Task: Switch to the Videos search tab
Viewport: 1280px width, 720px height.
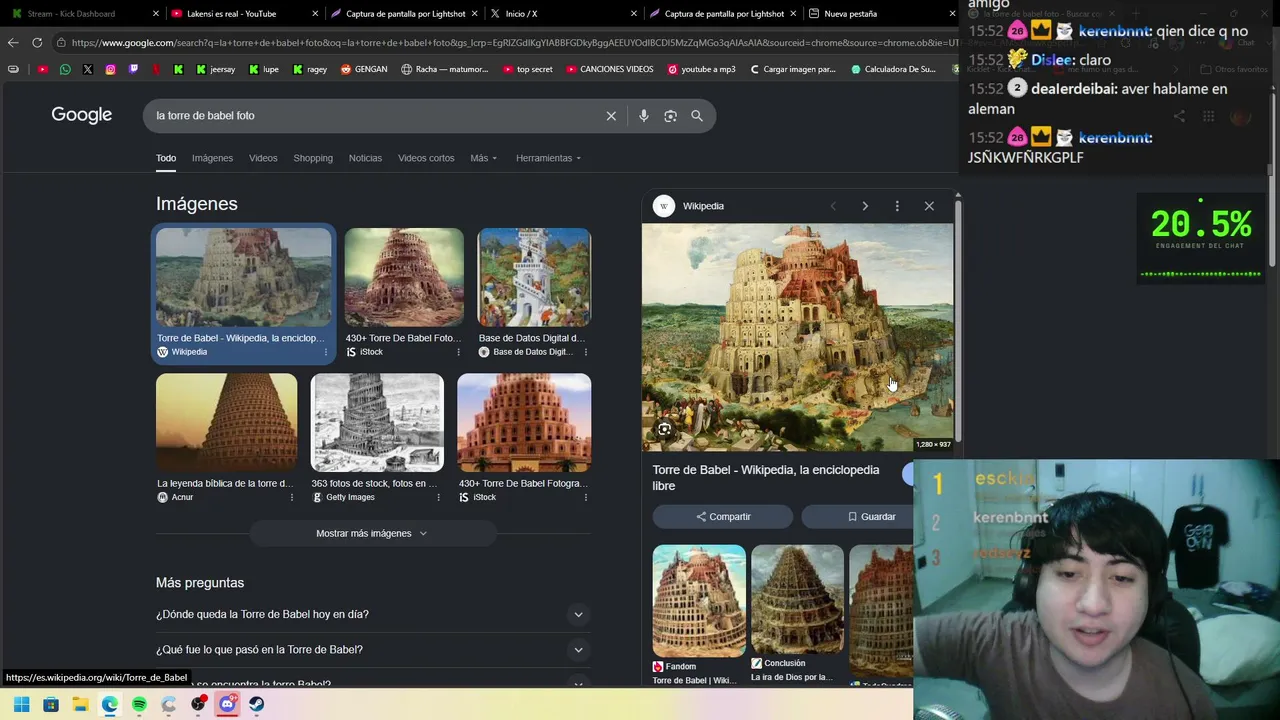Action: tap(263, 158)
